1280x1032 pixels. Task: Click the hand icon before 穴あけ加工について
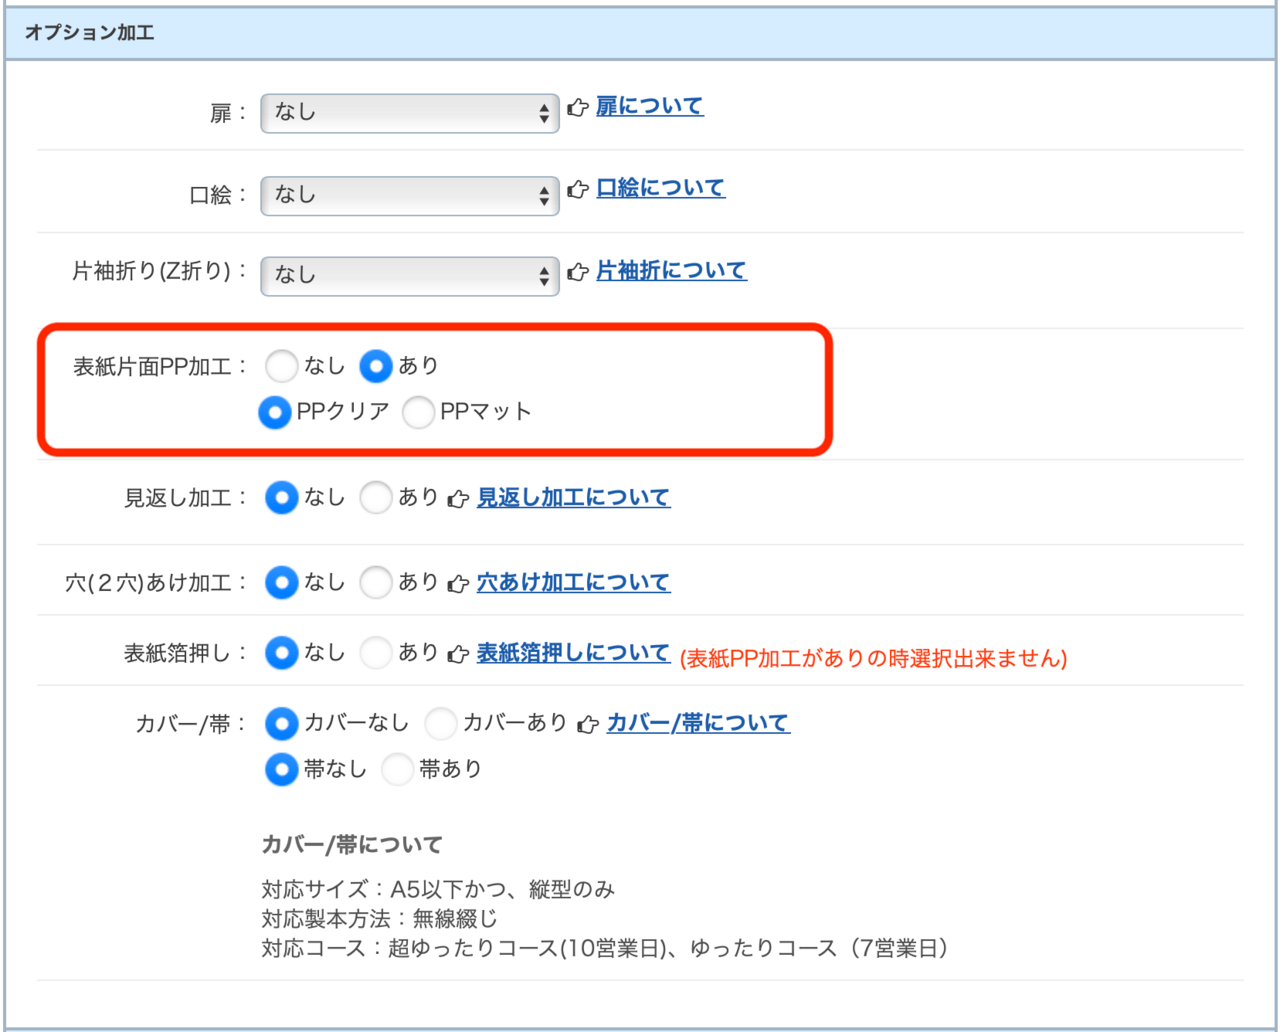(x=458, y=584)
